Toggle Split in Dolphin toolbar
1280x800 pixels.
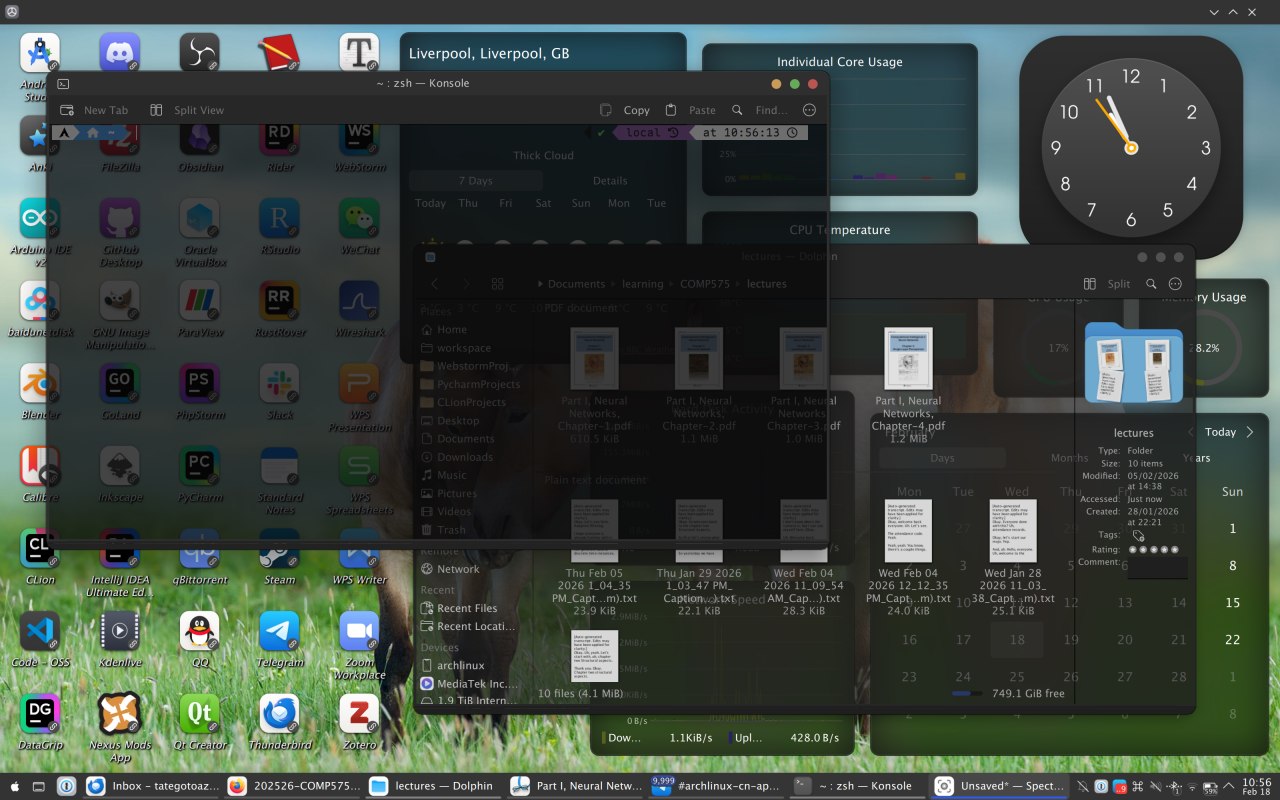(x=1108, y=284)
